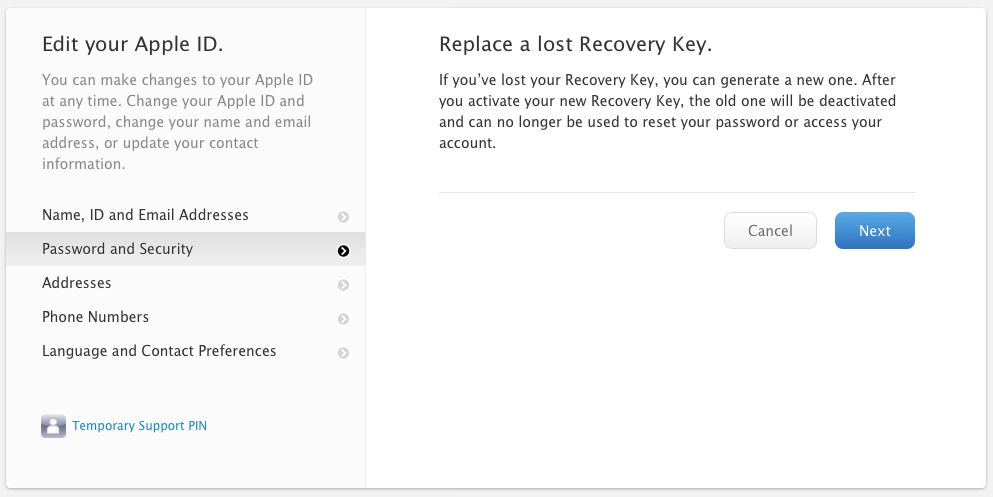993x497 pixels.
Task: Click the black arrow icon beside Password and Security
Action: (343, 251)
